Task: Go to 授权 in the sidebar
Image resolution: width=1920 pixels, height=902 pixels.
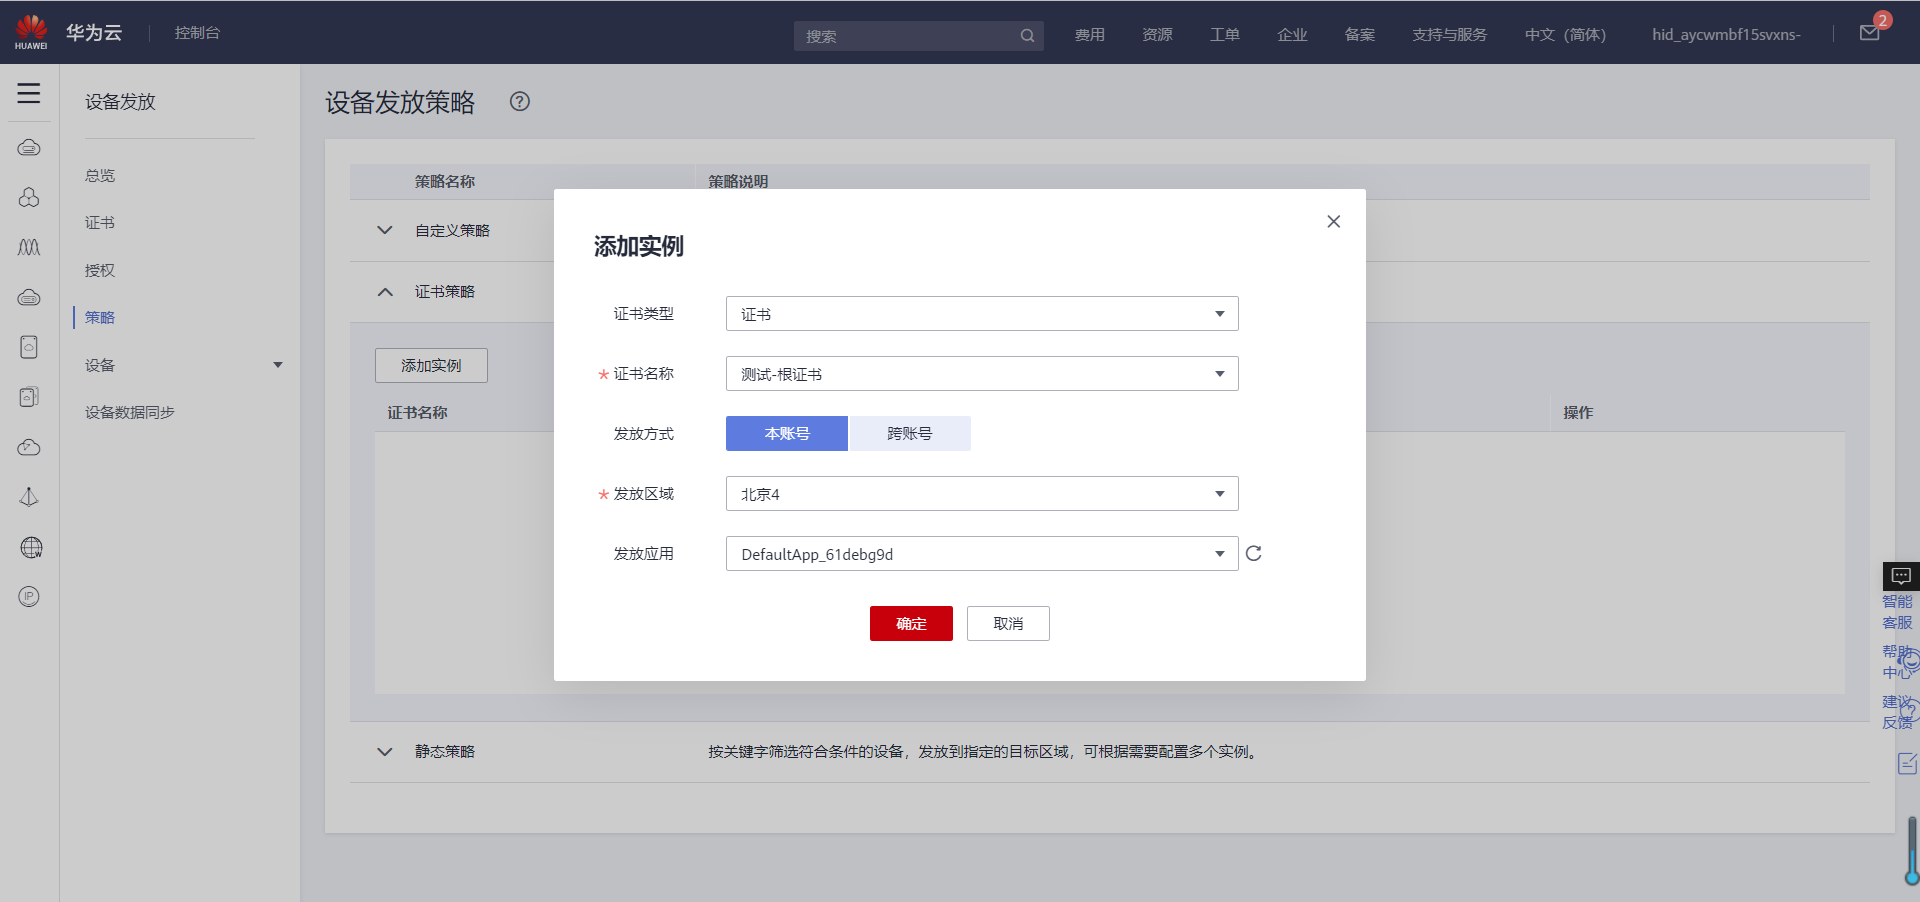Action: (x=100, y=270)
